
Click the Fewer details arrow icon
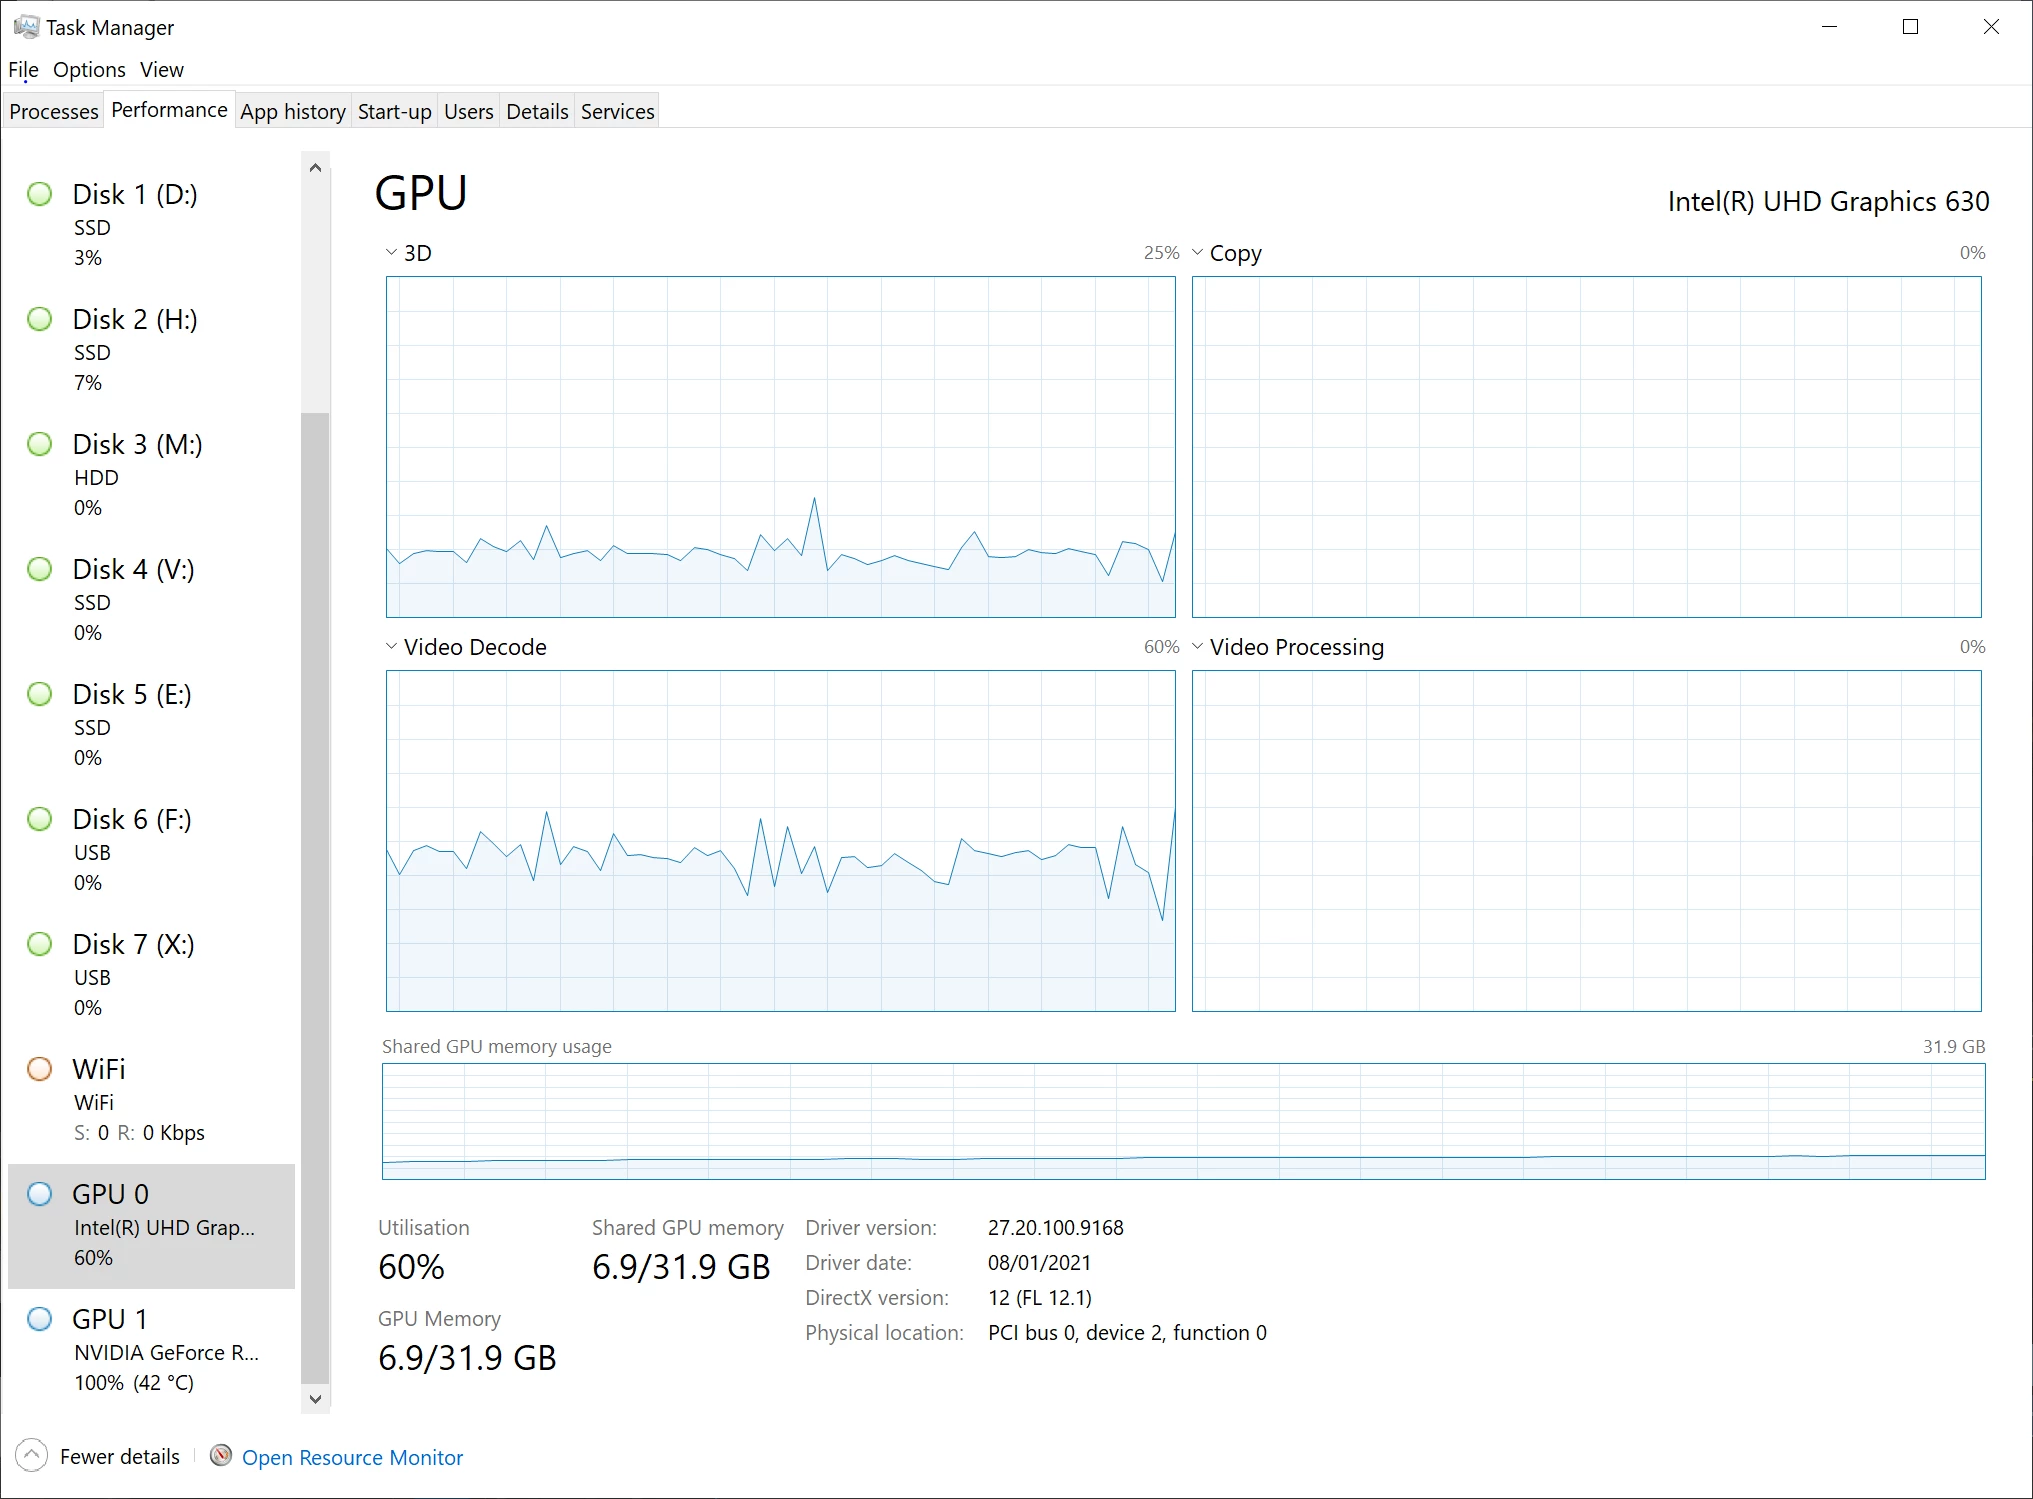click(x=32, y=1456)
